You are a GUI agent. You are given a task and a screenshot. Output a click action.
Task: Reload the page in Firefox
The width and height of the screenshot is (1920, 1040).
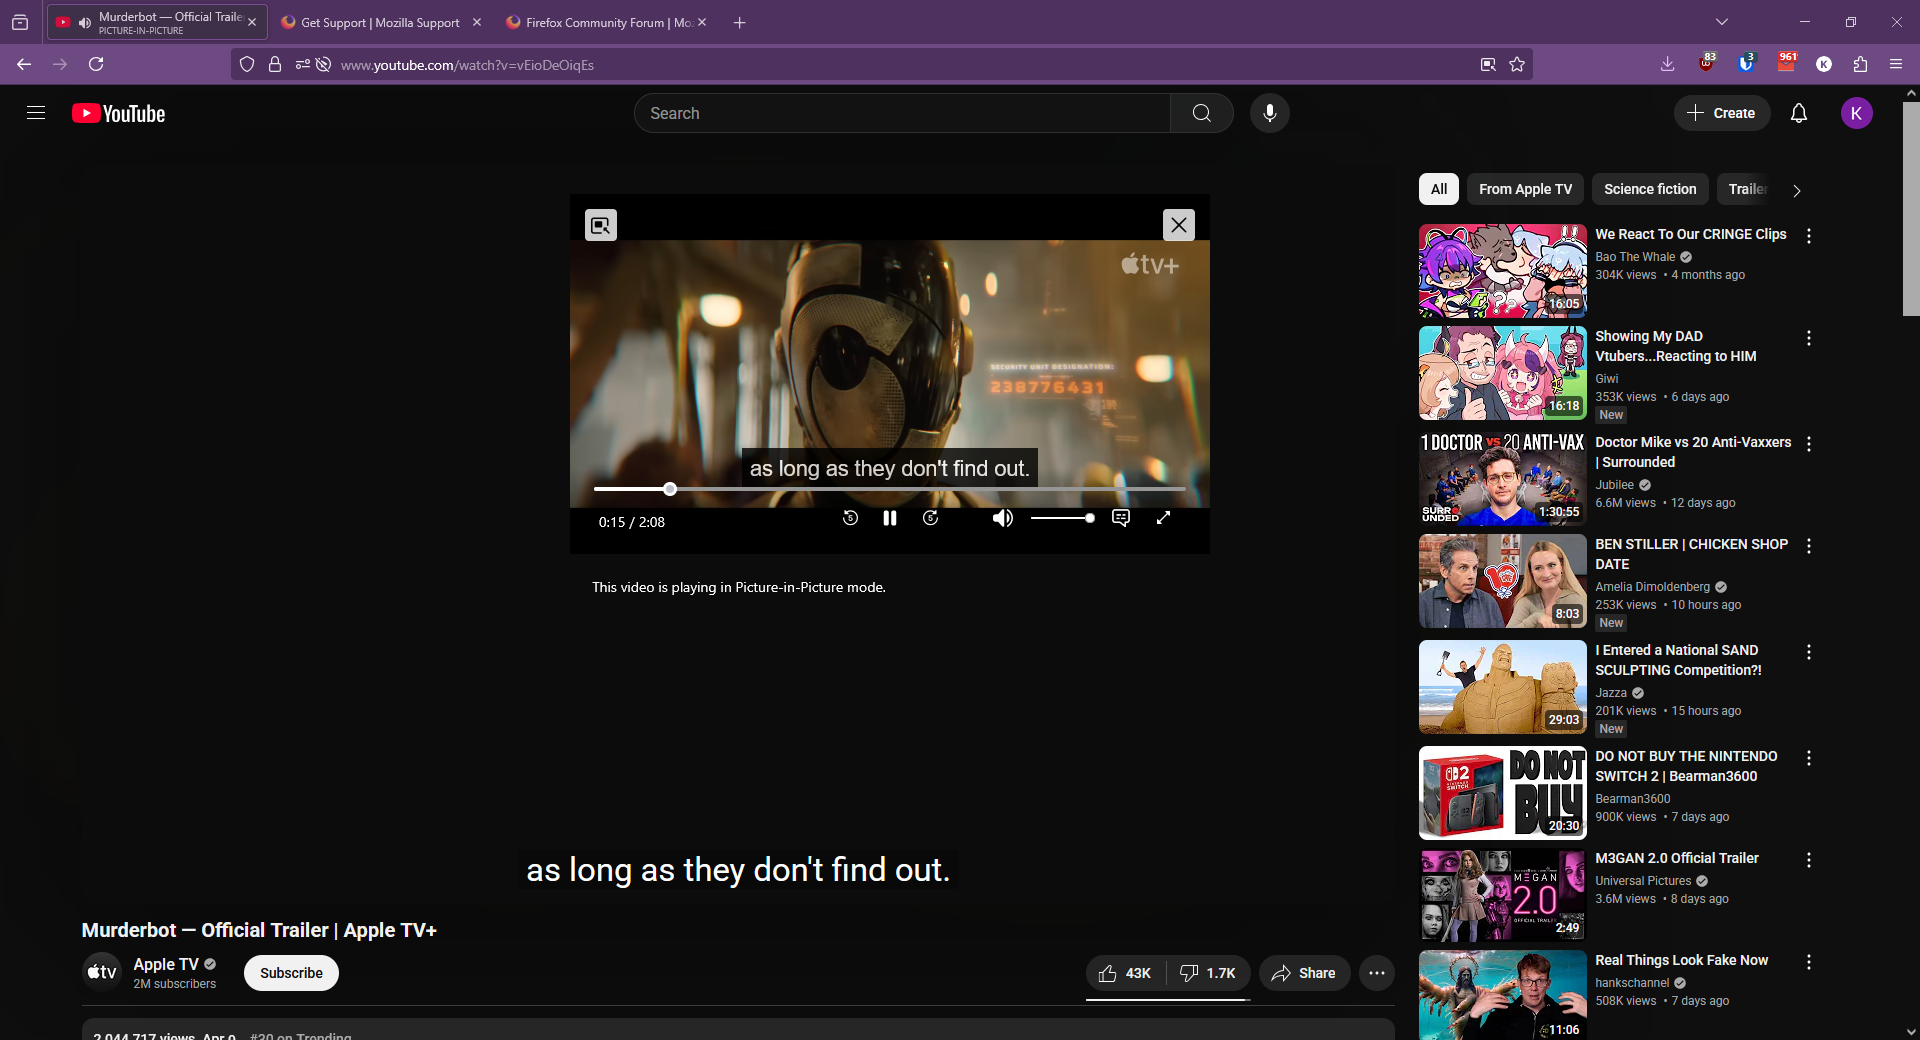pos(96,64)
